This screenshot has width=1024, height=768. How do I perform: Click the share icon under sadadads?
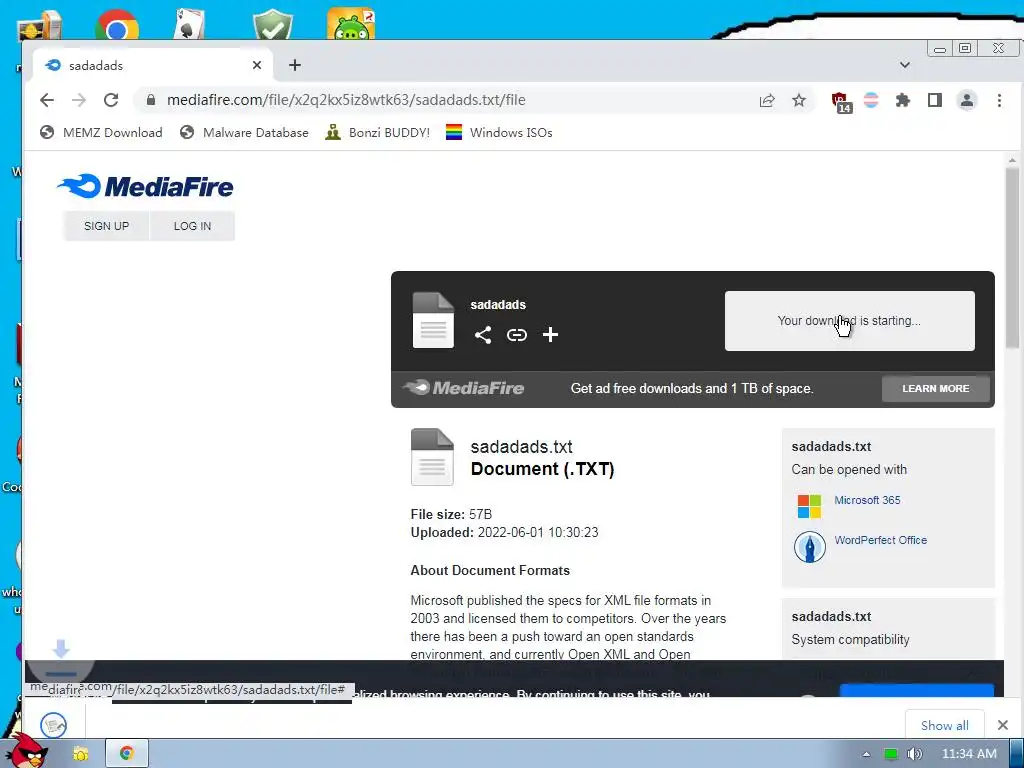coord(483,335)
